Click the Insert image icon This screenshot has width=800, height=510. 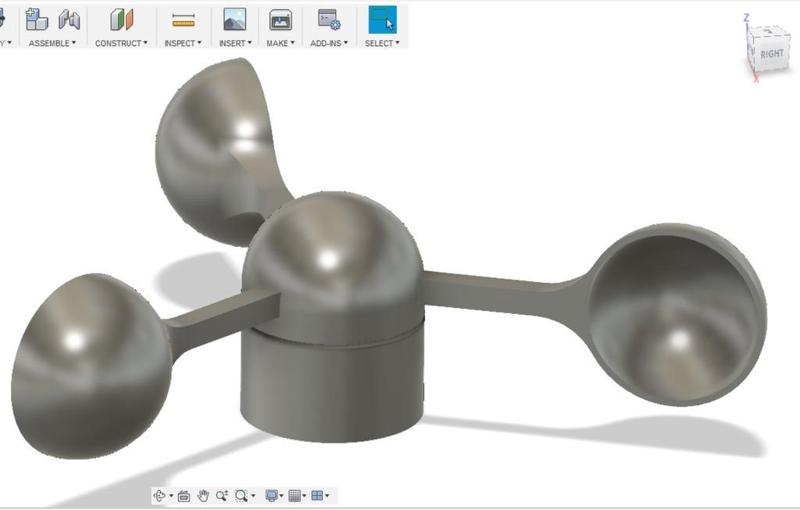click(235, 19)
